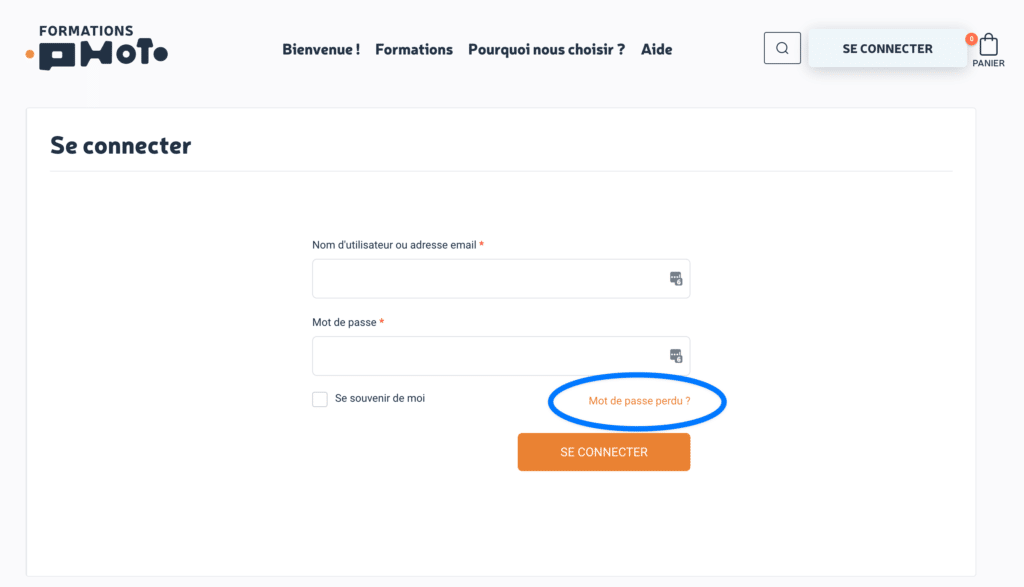
Task: Enable the 'Se souvenir de moi' checkbox
Action: point(320,400)
